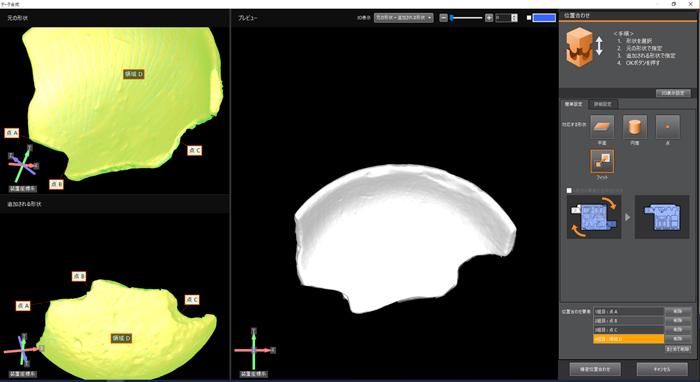Toggle the white checkbox beside the blue swatch
This screenshot has height=382, width=700.
coord(529,18)
